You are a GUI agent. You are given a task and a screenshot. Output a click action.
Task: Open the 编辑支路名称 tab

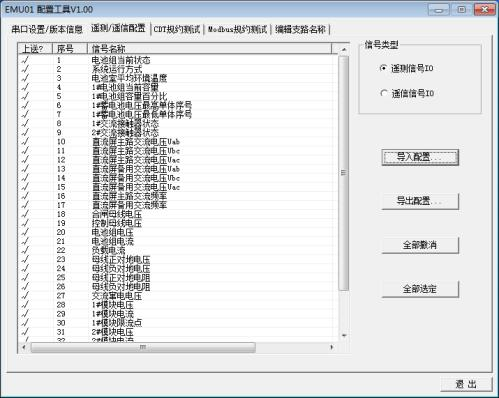[300, 29]
